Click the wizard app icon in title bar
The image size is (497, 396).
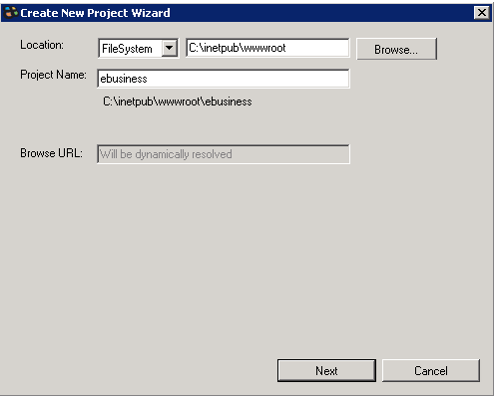pyautogui.click(x=11, y=13)
